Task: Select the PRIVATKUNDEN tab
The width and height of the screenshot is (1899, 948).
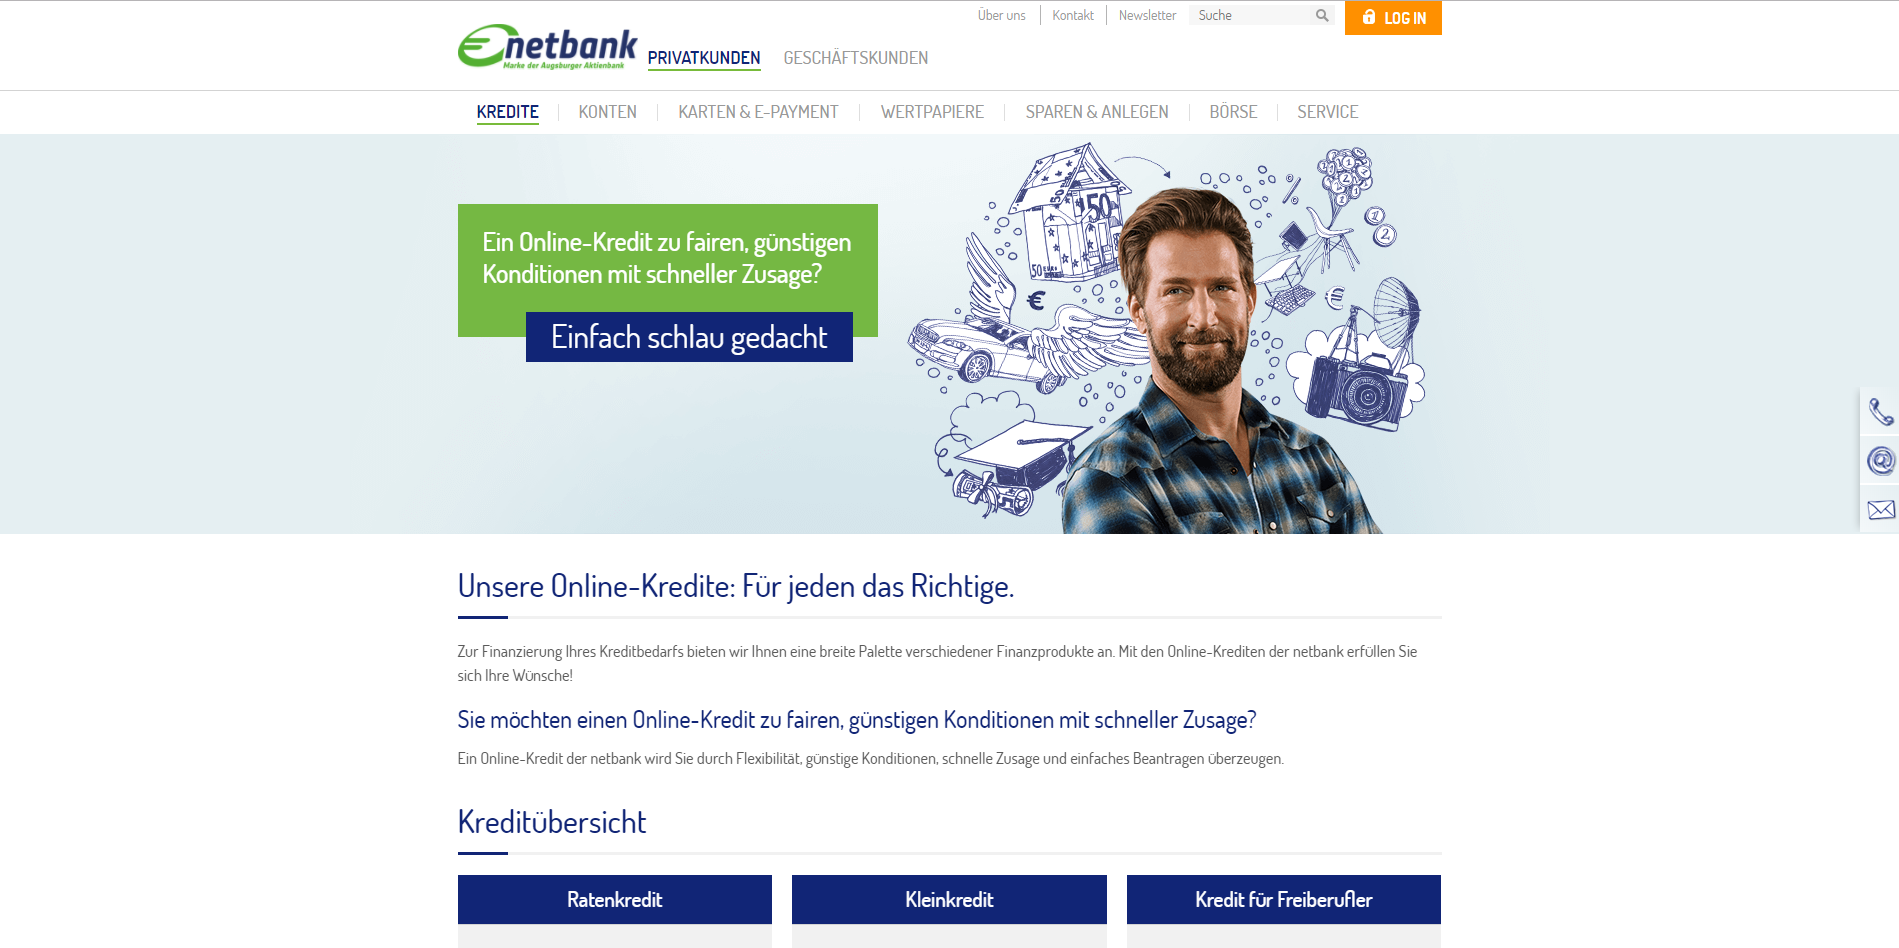Action: coord(704,58)
